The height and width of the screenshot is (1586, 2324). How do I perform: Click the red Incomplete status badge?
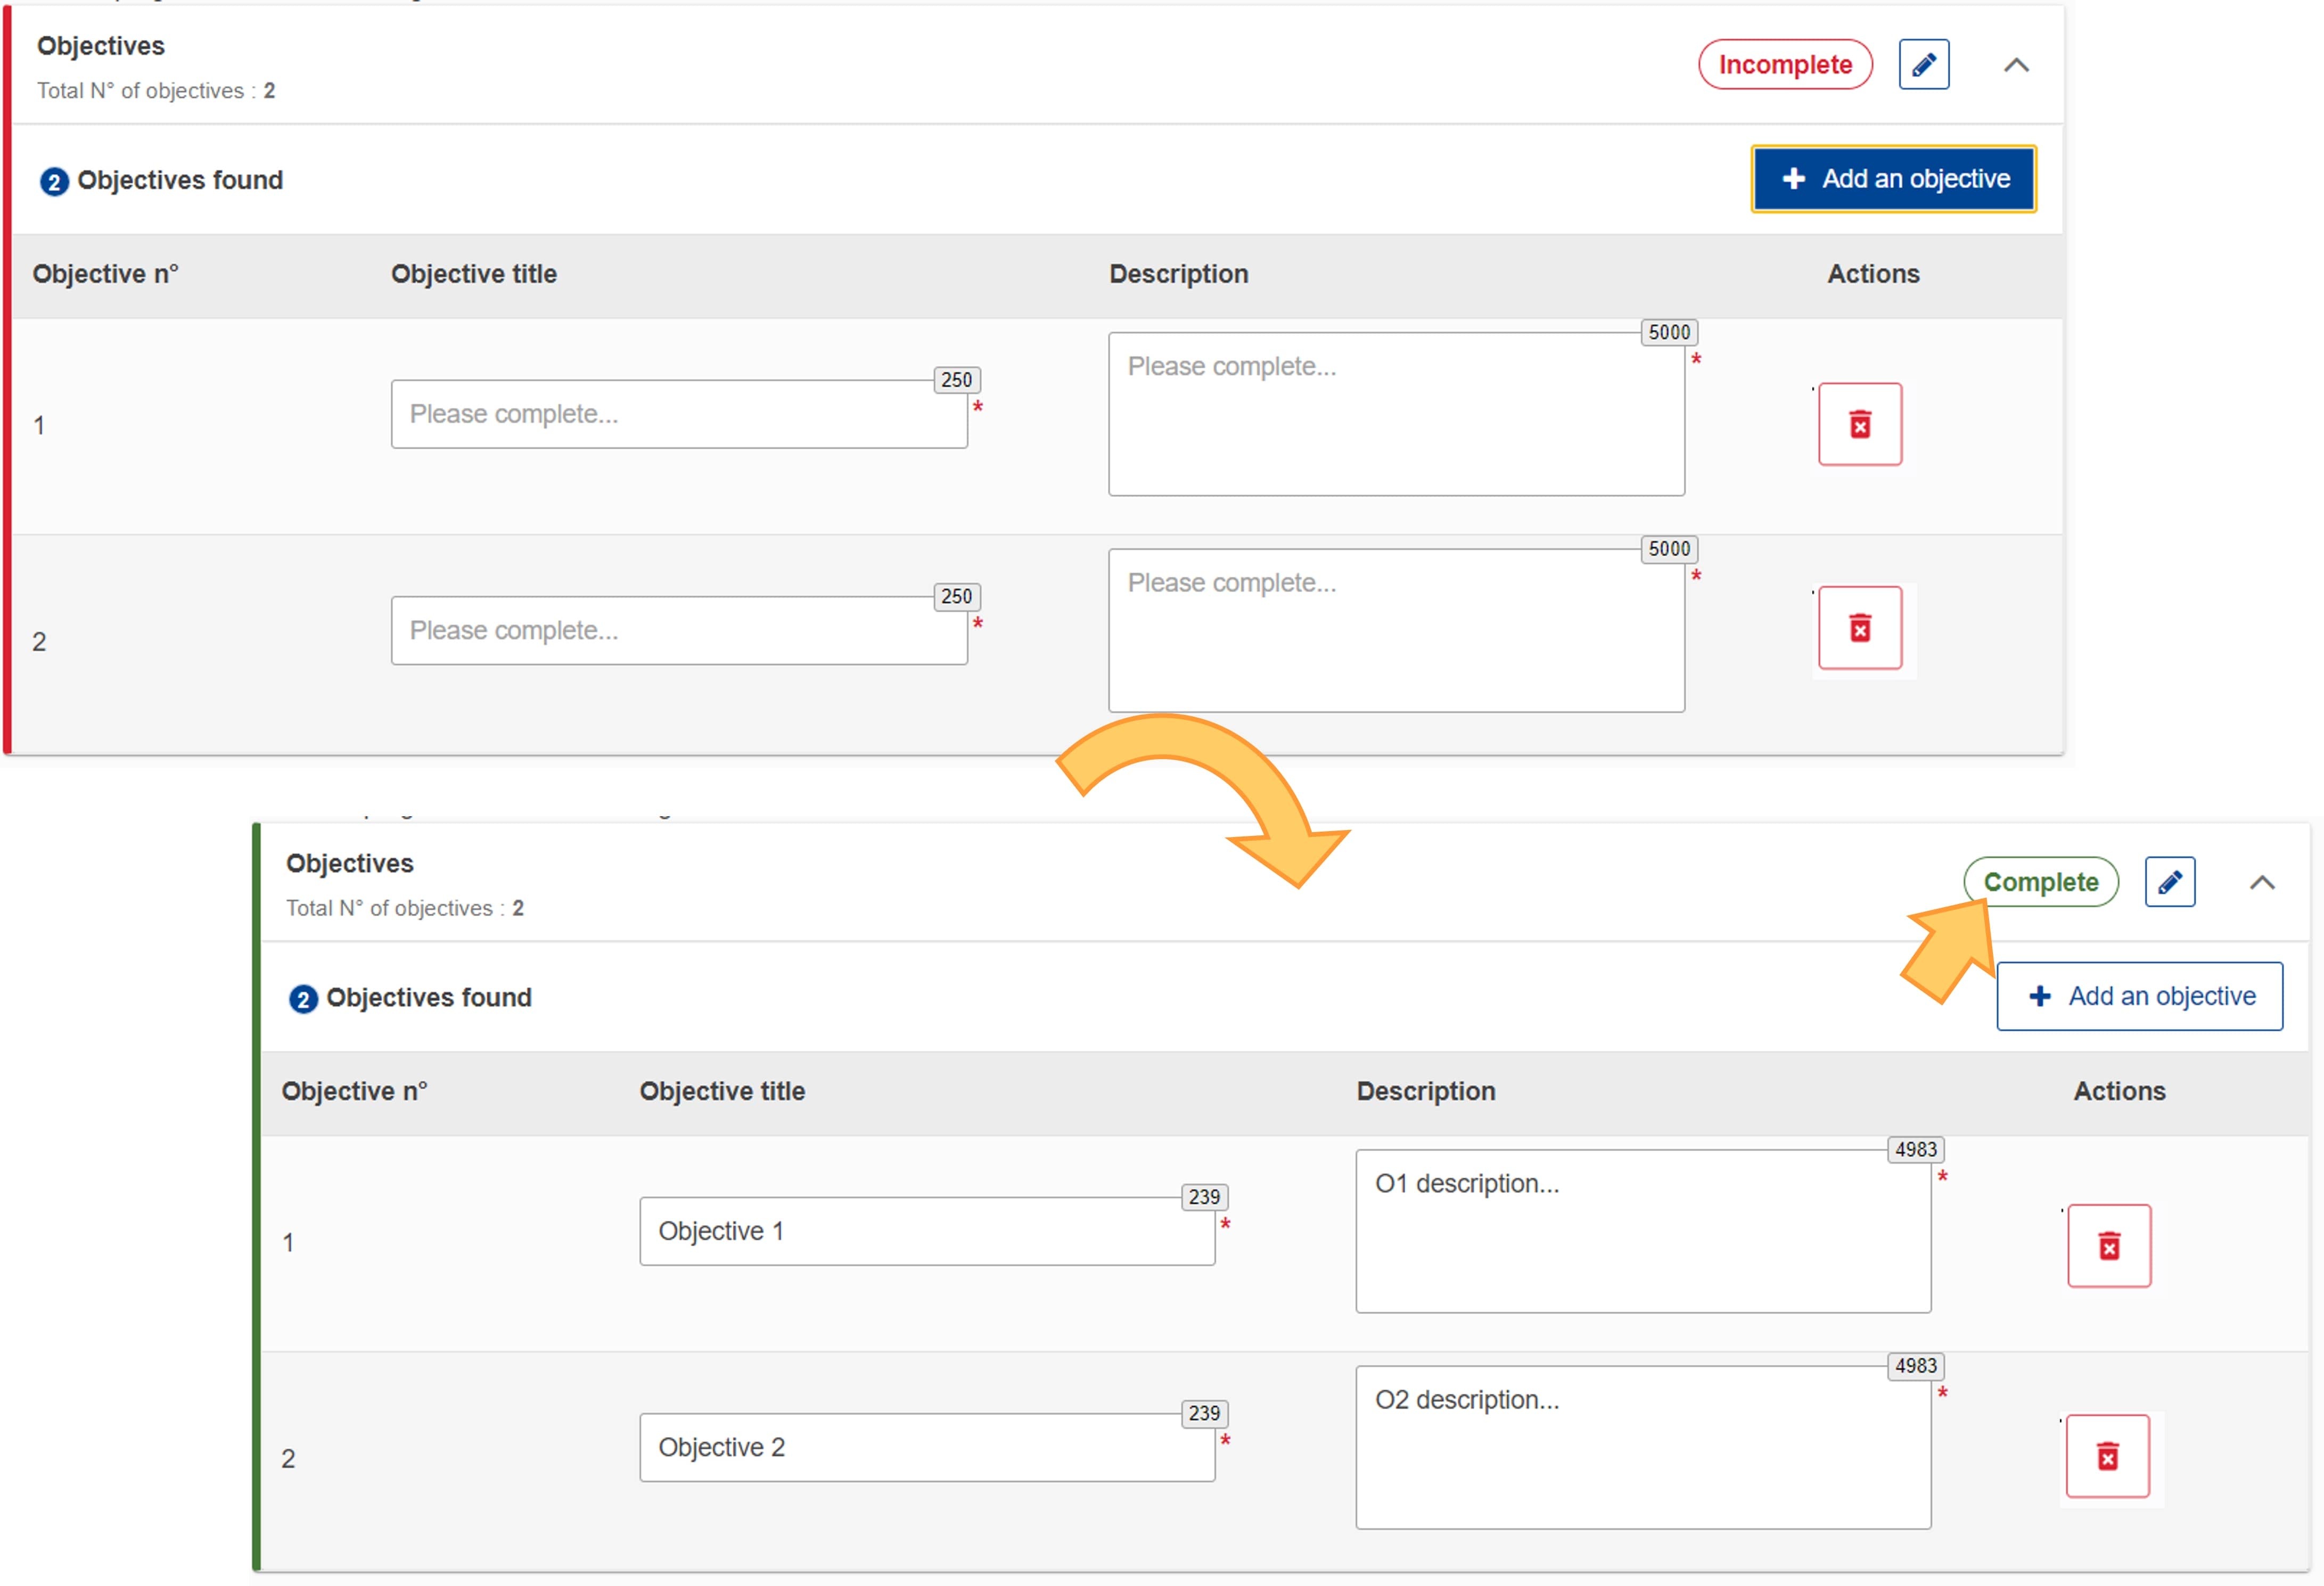click(1785, 65)
